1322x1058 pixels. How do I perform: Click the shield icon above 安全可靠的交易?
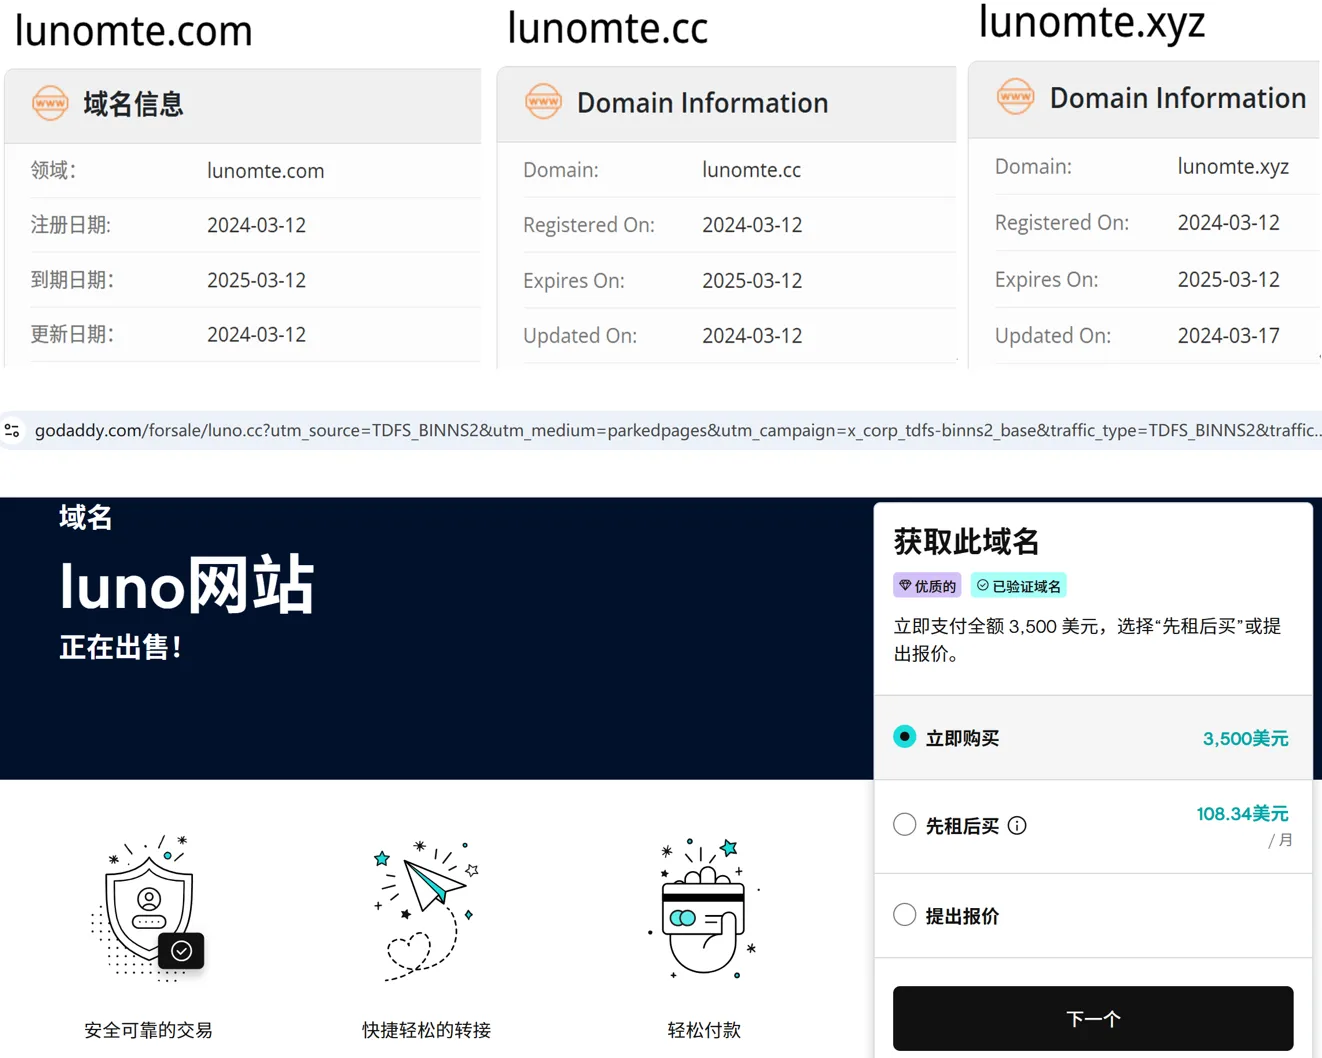pos(148,908)
